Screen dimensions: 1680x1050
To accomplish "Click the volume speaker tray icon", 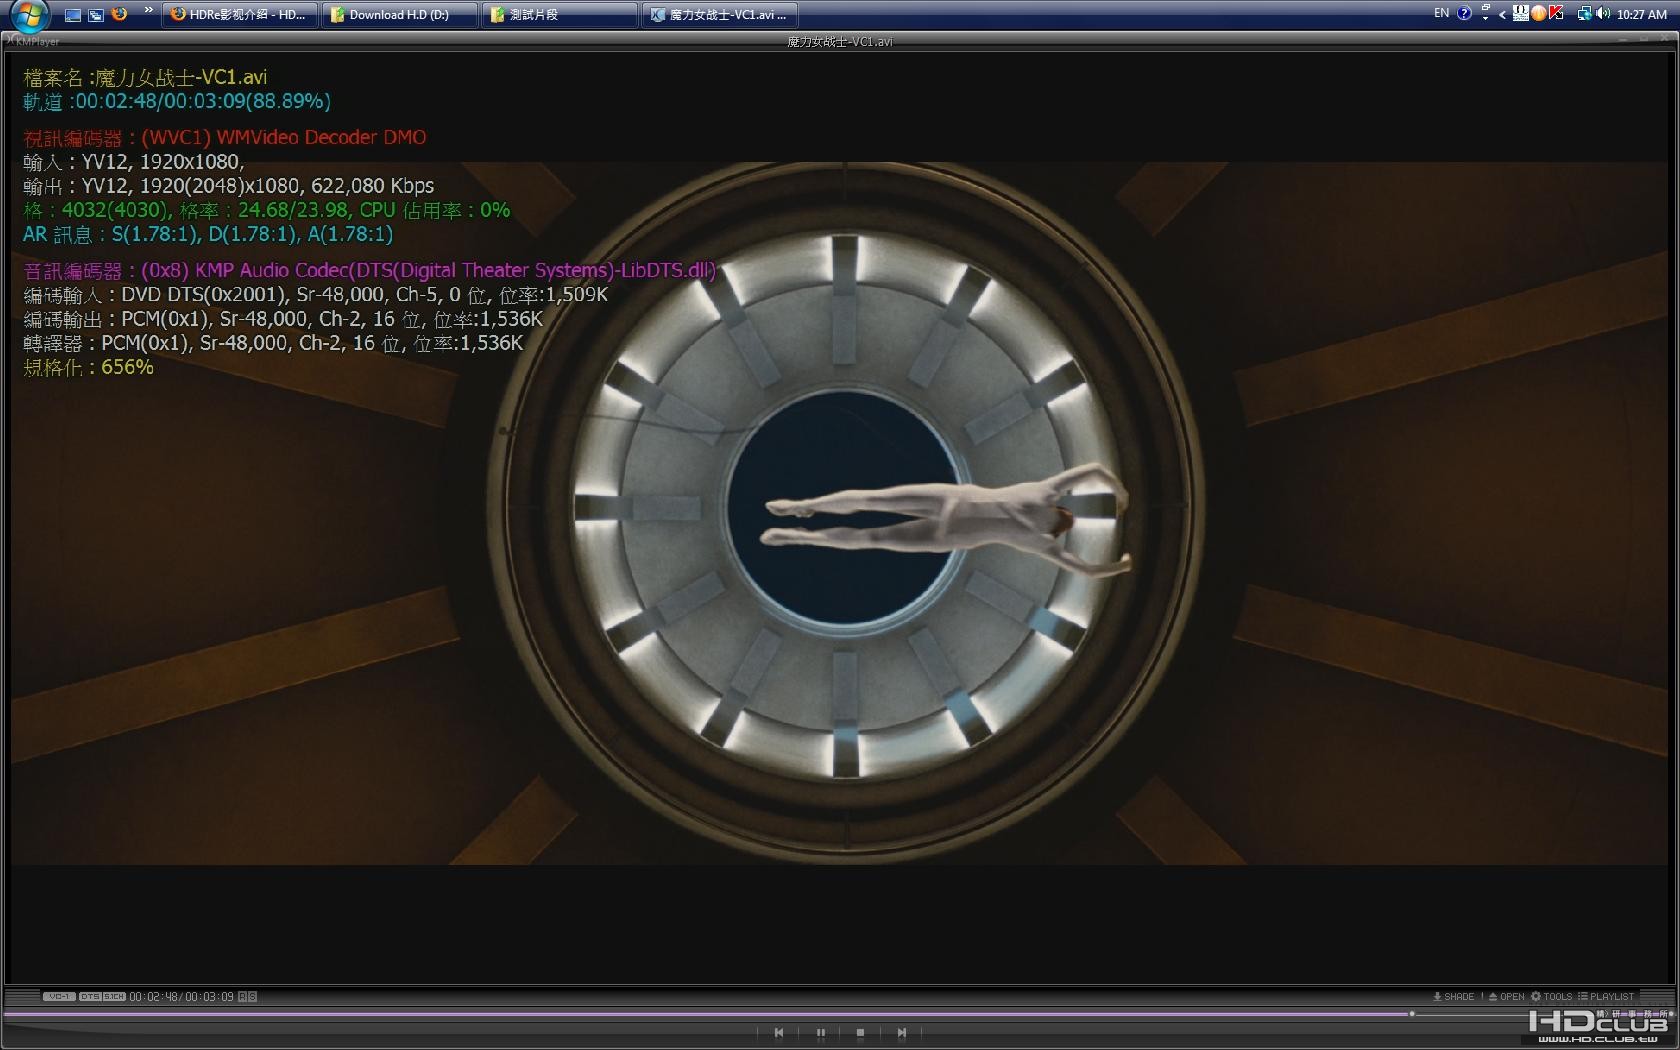I will pos(1603,13).
